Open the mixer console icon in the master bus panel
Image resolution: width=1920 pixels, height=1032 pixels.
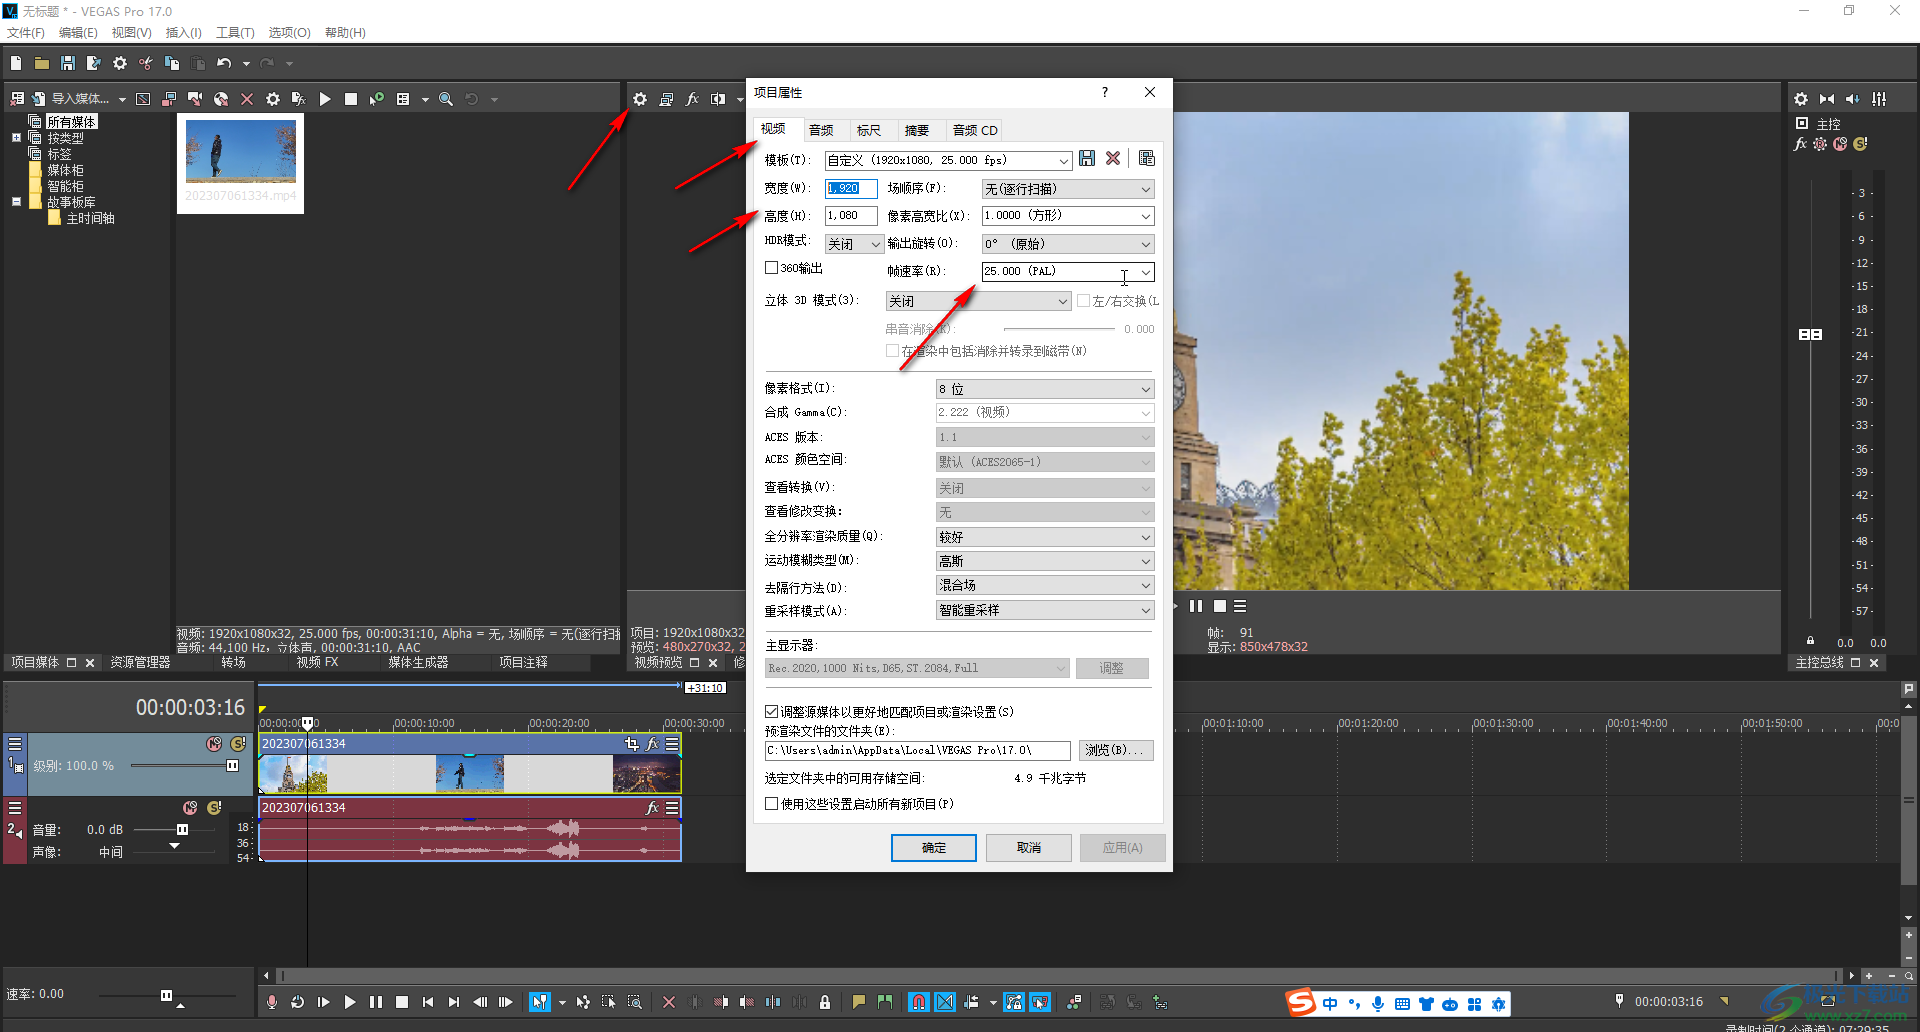tap(1879, 99)
